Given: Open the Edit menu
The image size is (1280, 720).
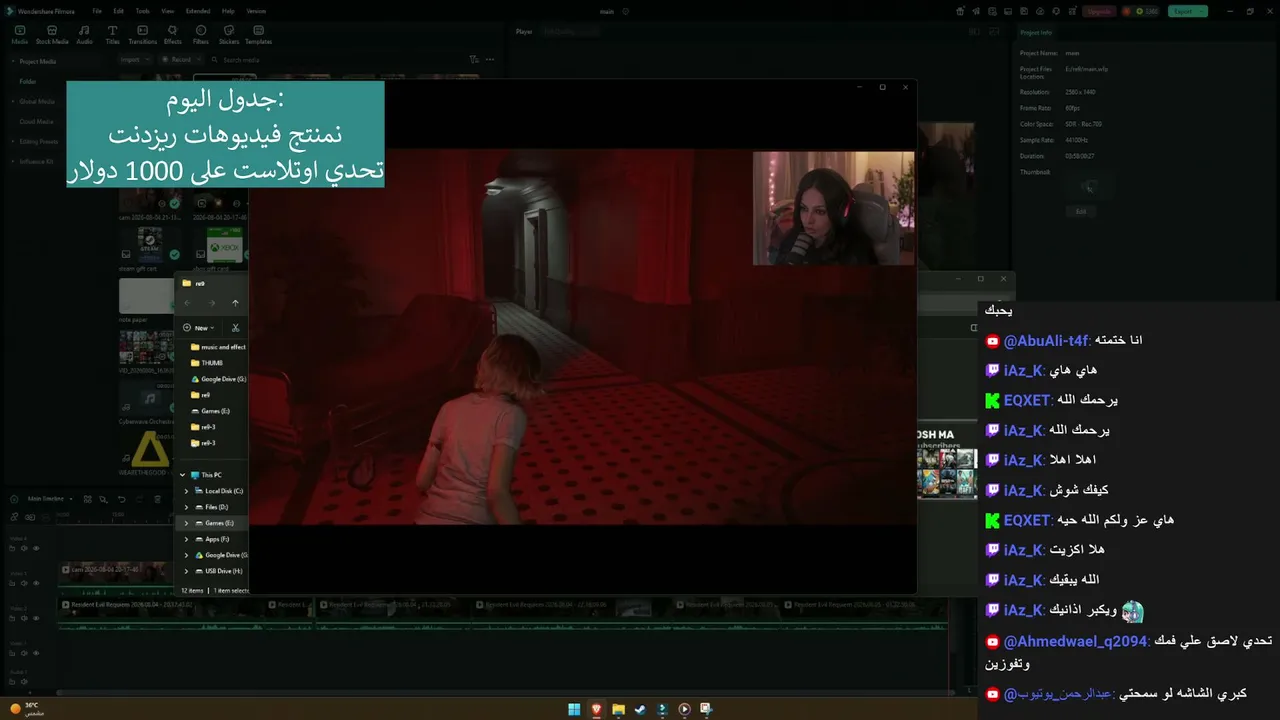Looking at the screenshot, I should coord(117,11).
